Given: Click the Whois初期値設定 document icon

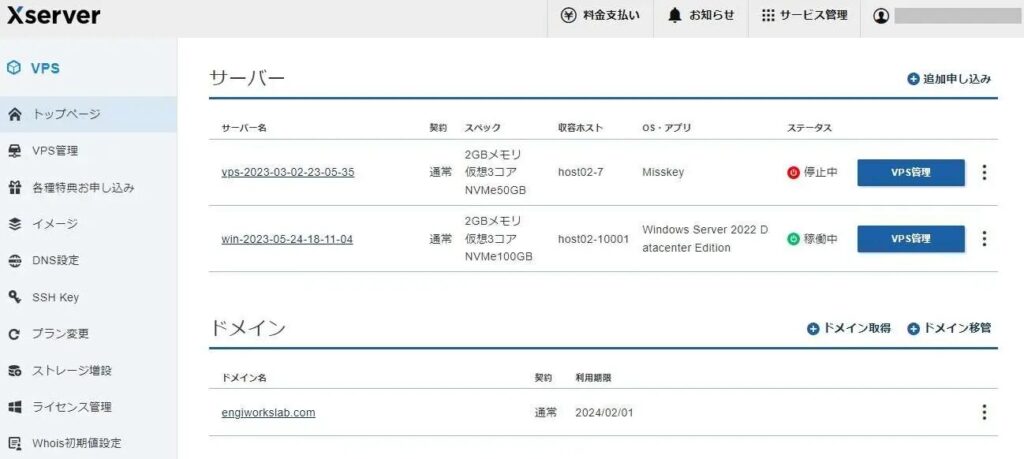Looking at the screenshot, I should [x=14, y=443].
